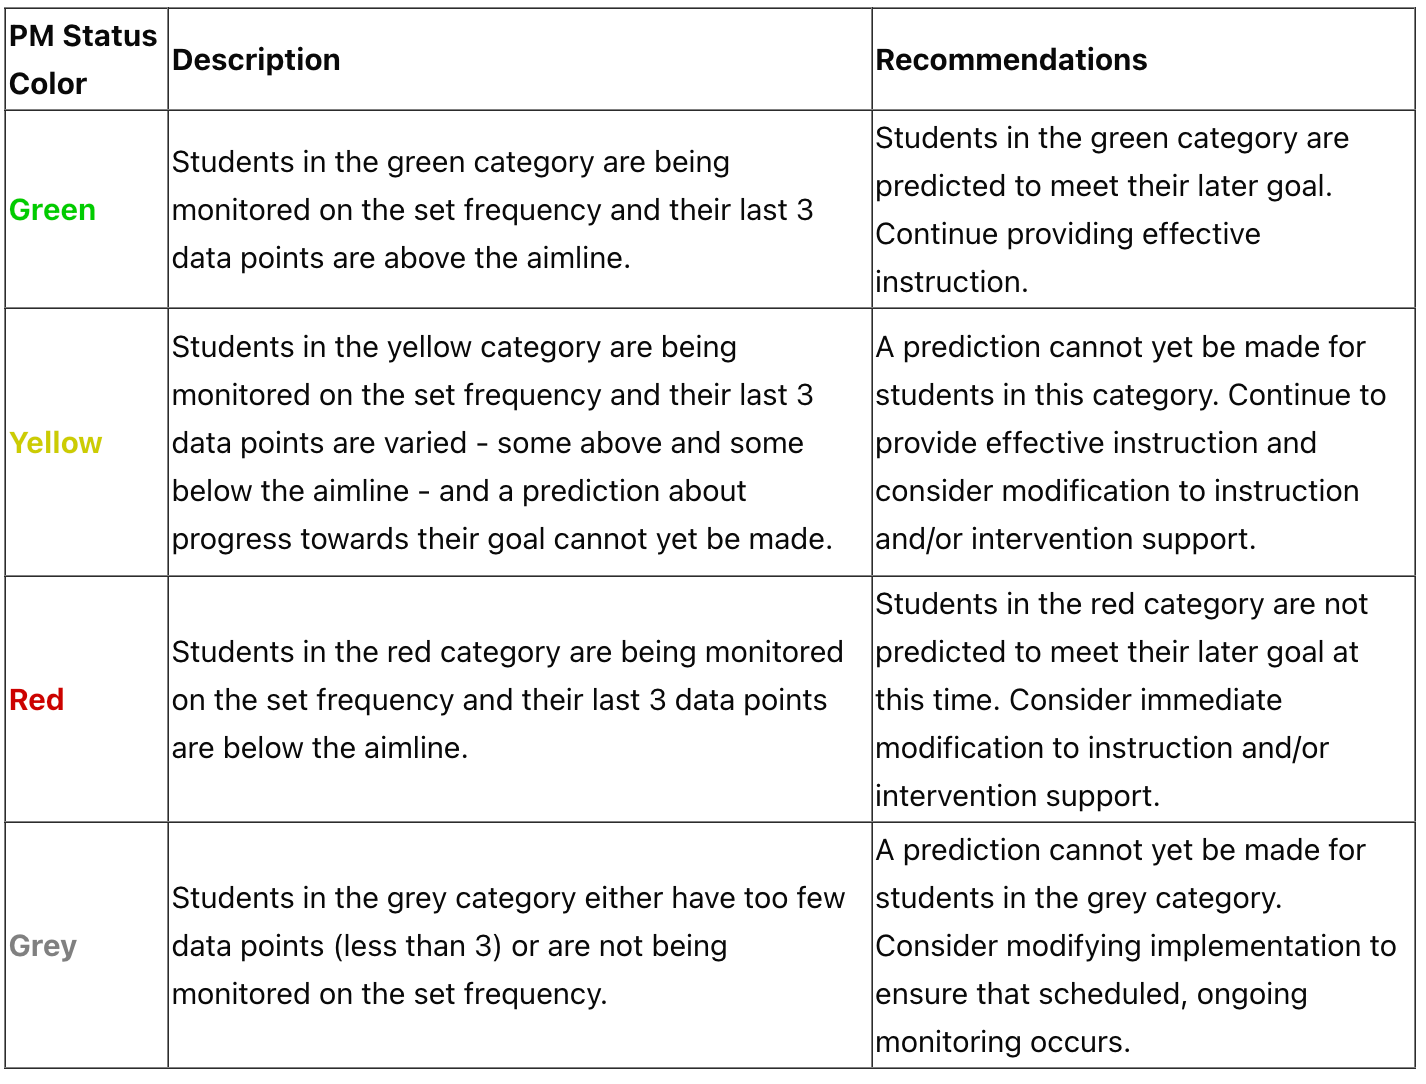Click the red category description cell
Viewport: 1426px width, 1084px height.
click(x=520, y=700)
